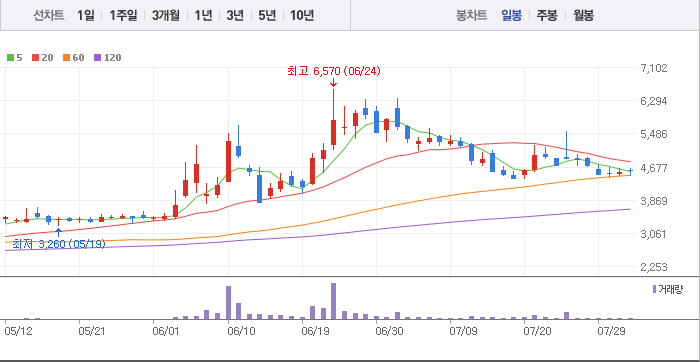Click the 07/20 date axis label
The width and height of the screenshot is (700, 362).
(x=538, y=331)
